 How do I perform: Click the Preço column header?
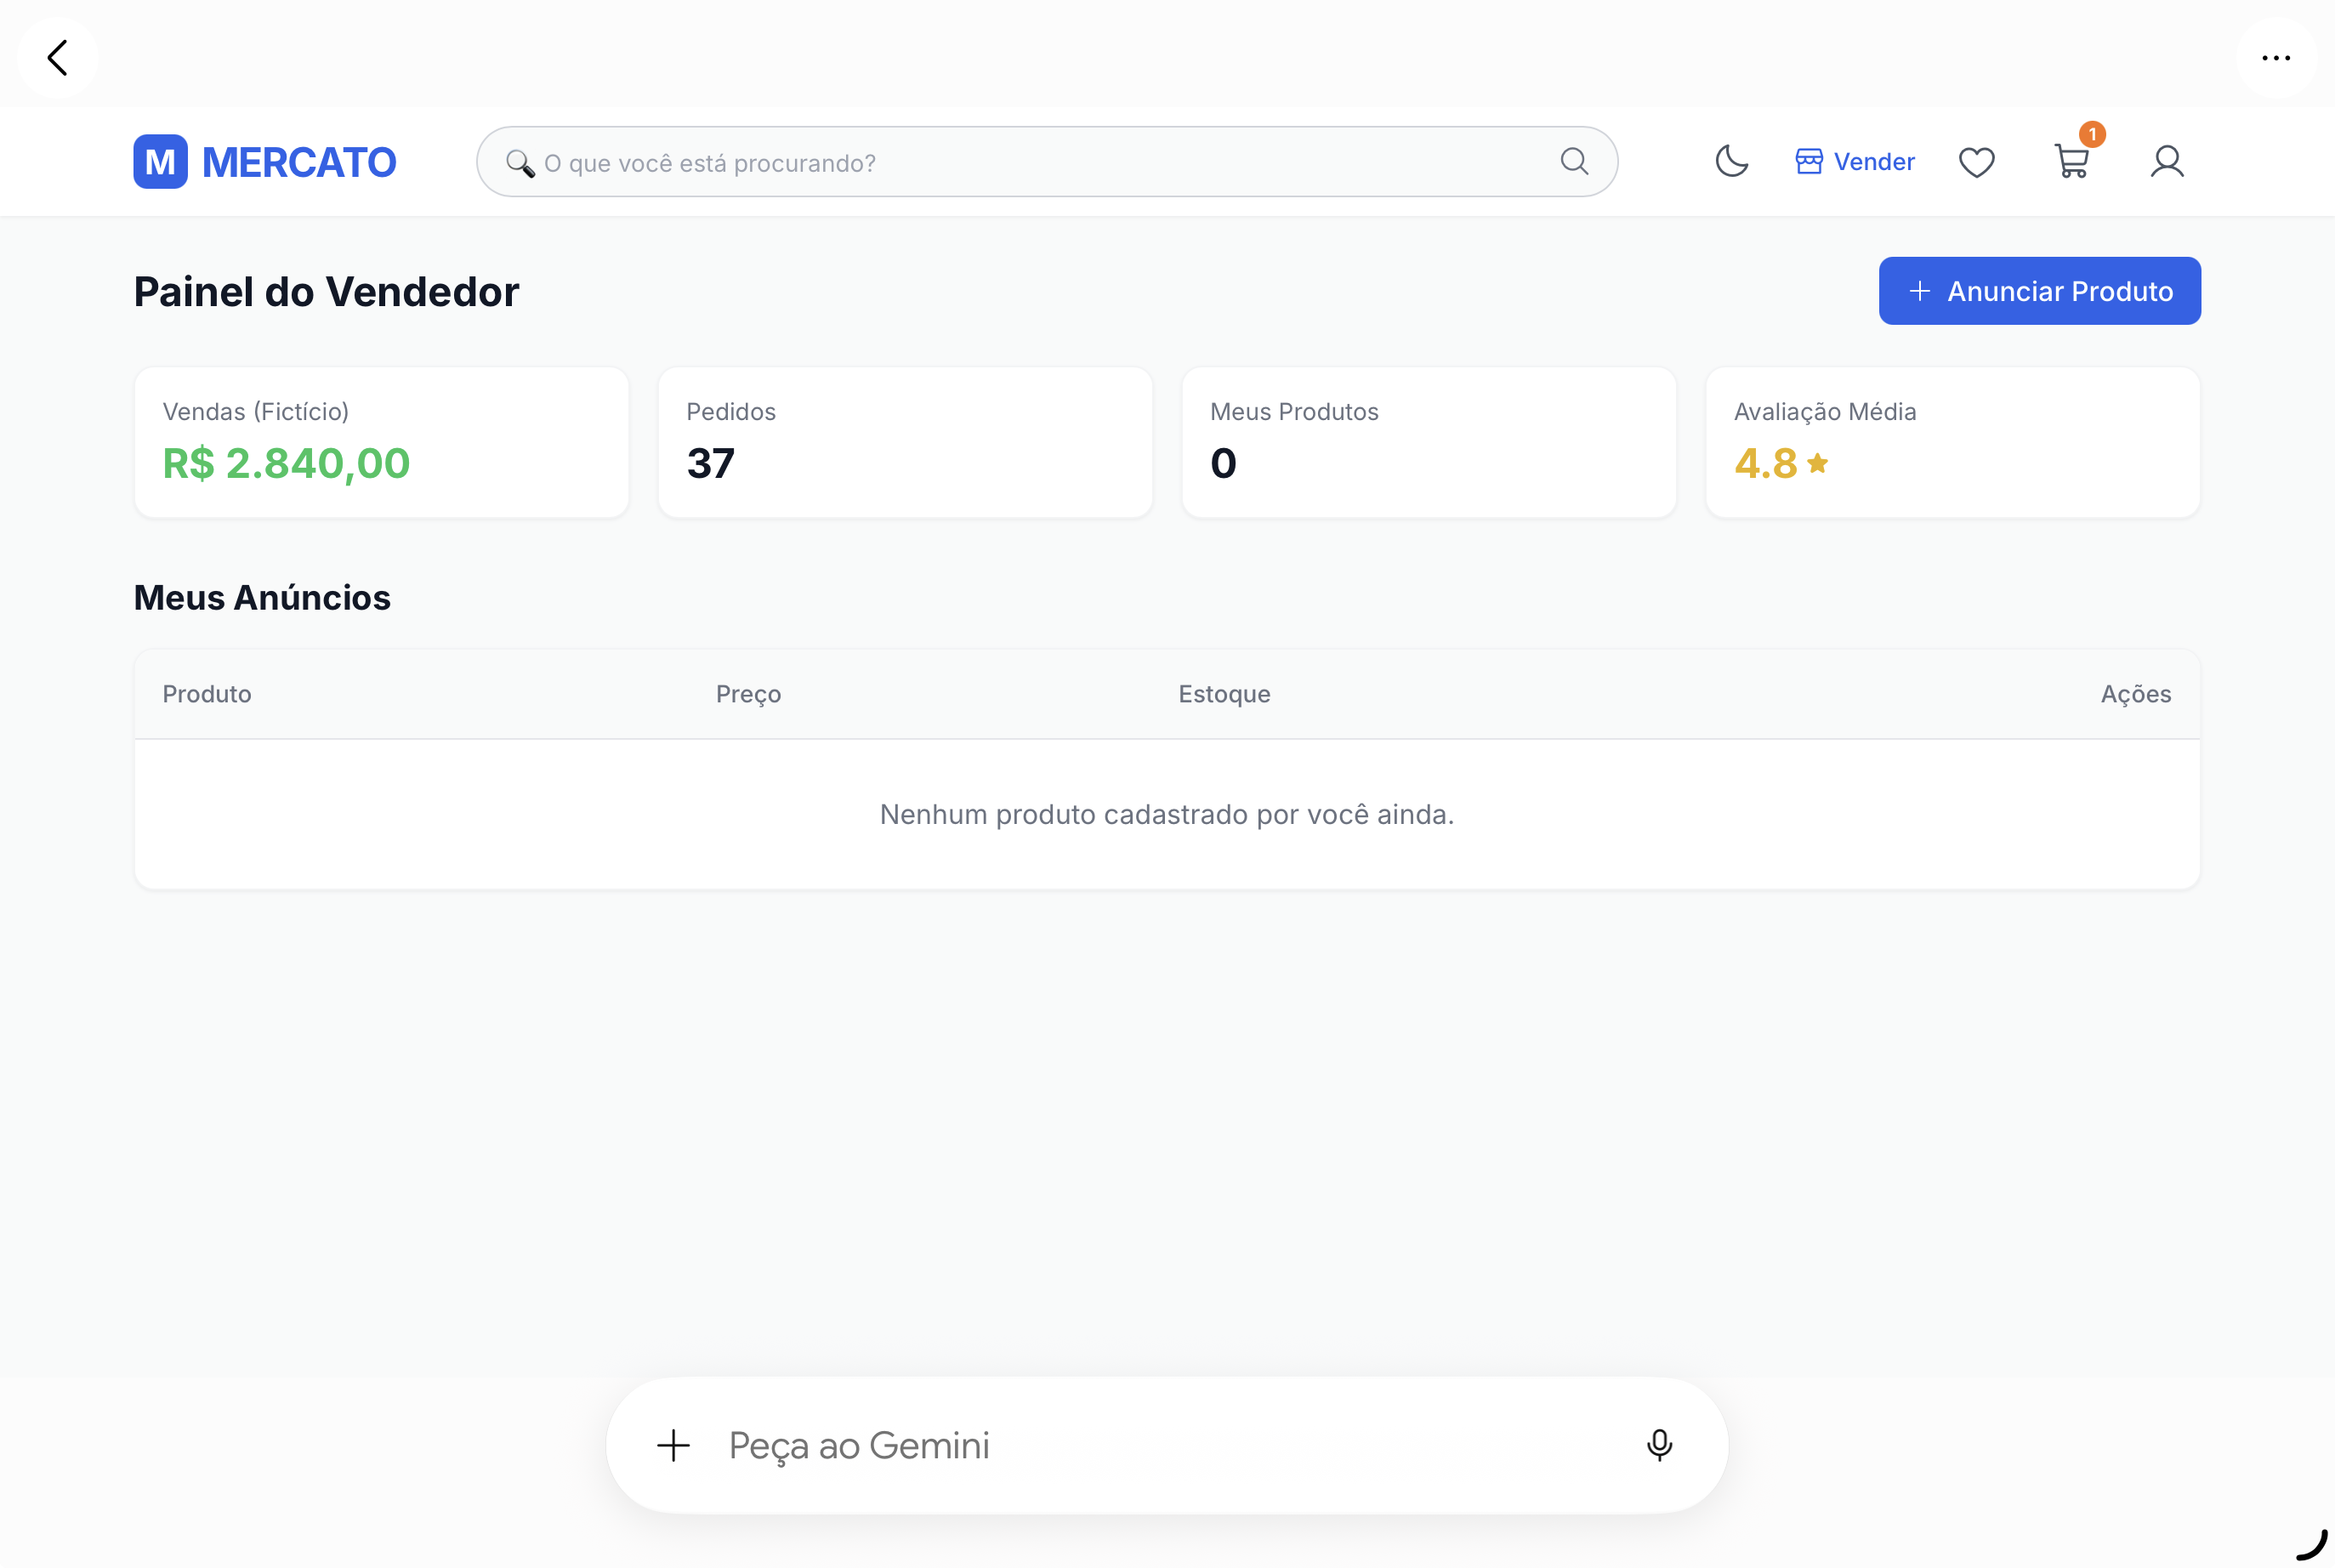(x=748, y=693)
